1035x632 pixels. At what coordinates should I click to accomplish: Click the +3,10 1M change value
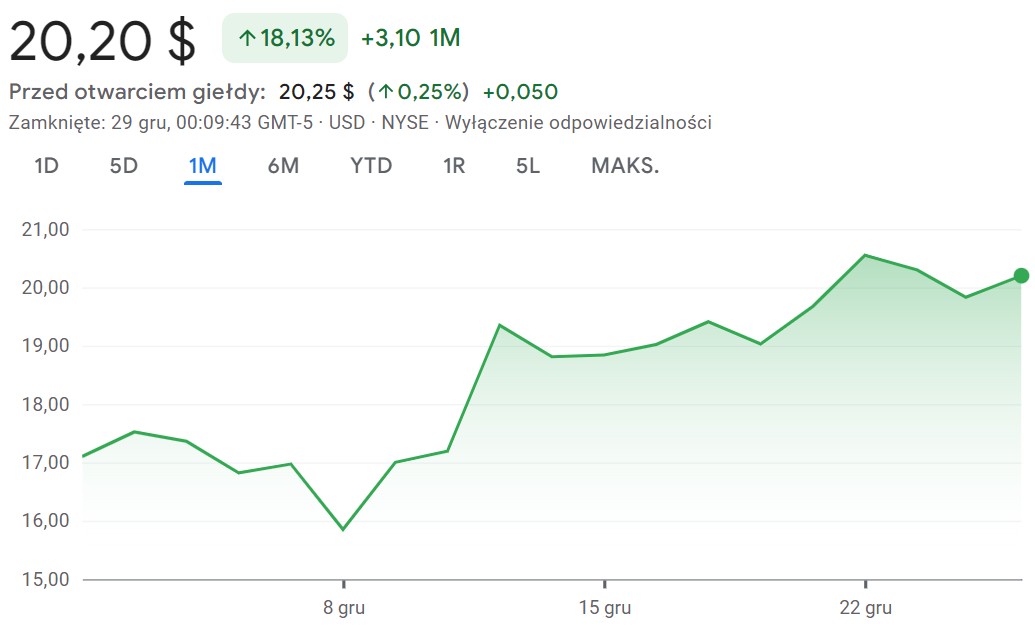click(x=410, y=39)
